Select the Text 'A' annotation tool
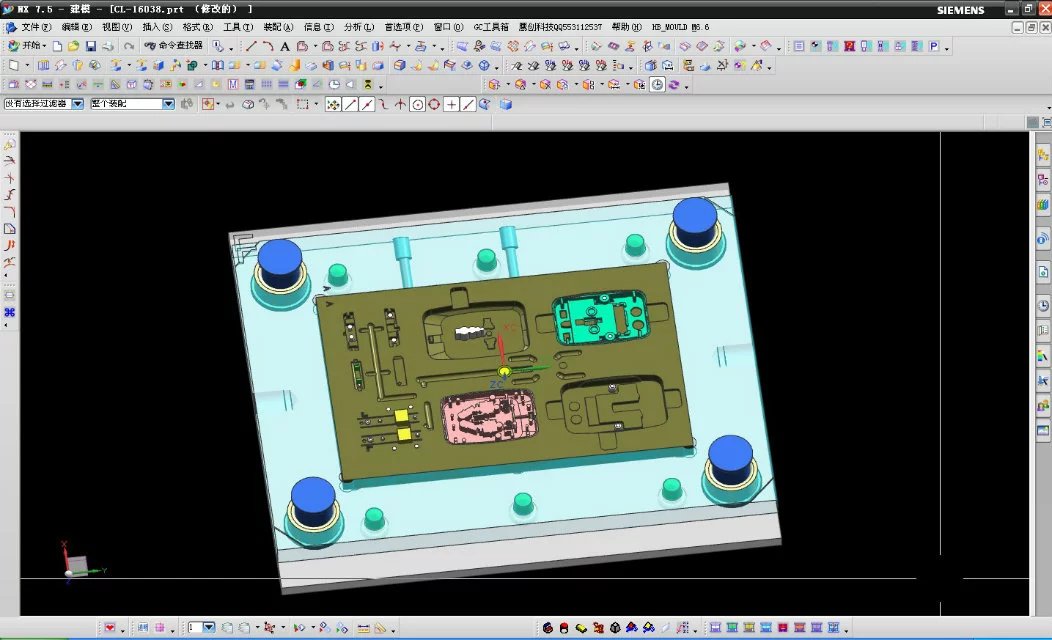Image resolution: width=1052 pixels, height=640 pixels. coord(284,46)
